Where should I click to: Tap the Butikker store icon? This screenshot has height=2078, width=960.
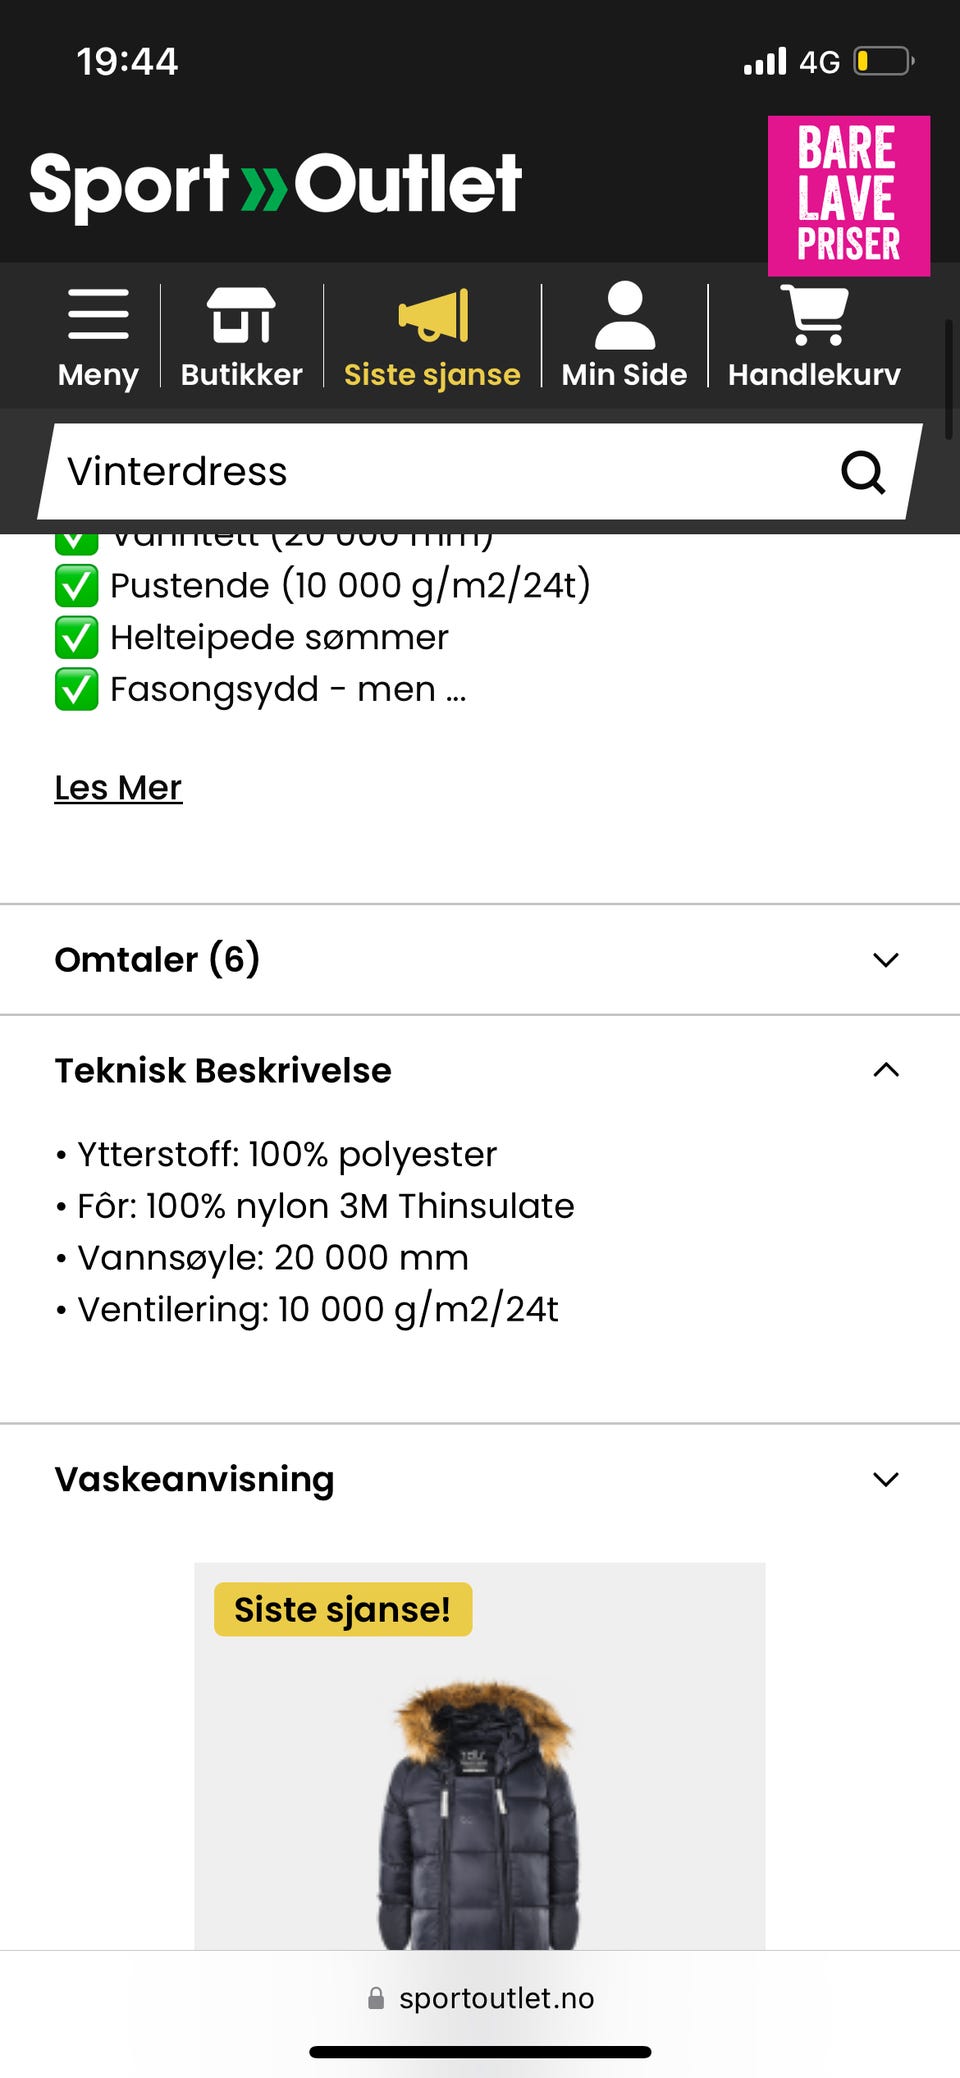(x=241, y=314)
